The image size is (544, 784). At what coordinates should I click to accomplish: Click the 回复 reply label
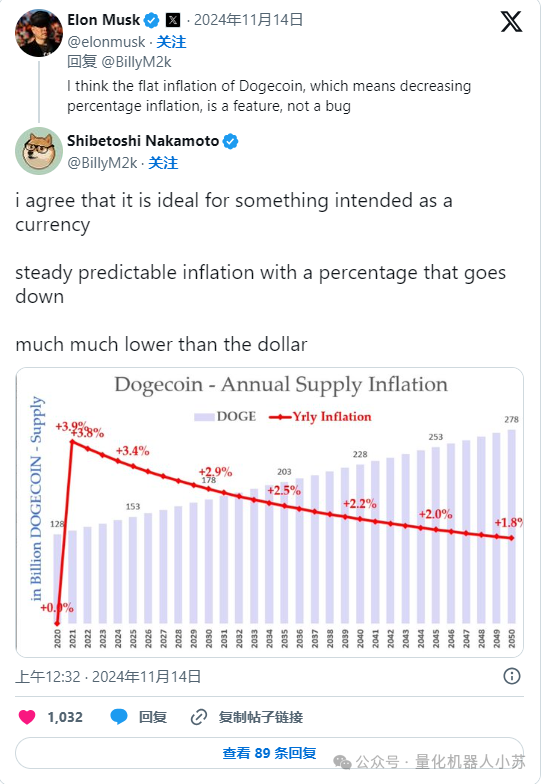pos(152,717)
